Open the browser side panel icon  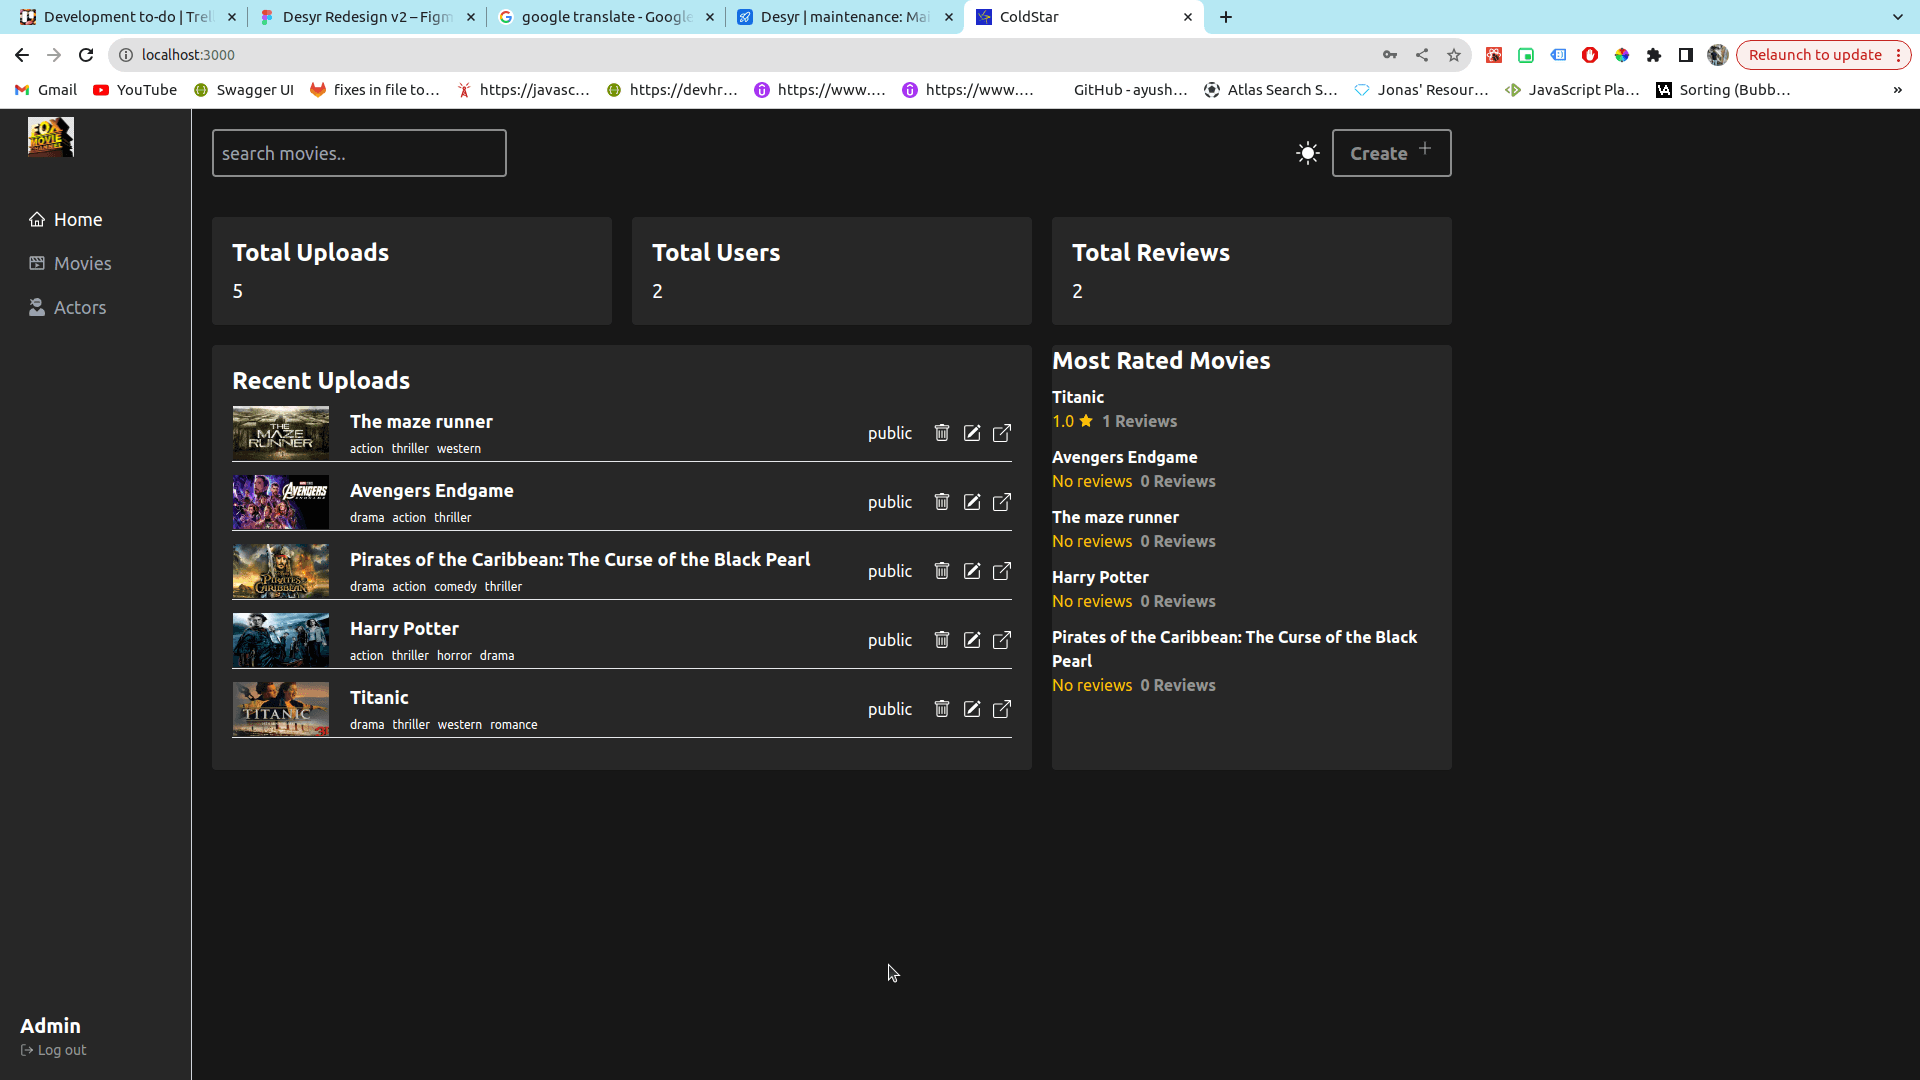1686,55
